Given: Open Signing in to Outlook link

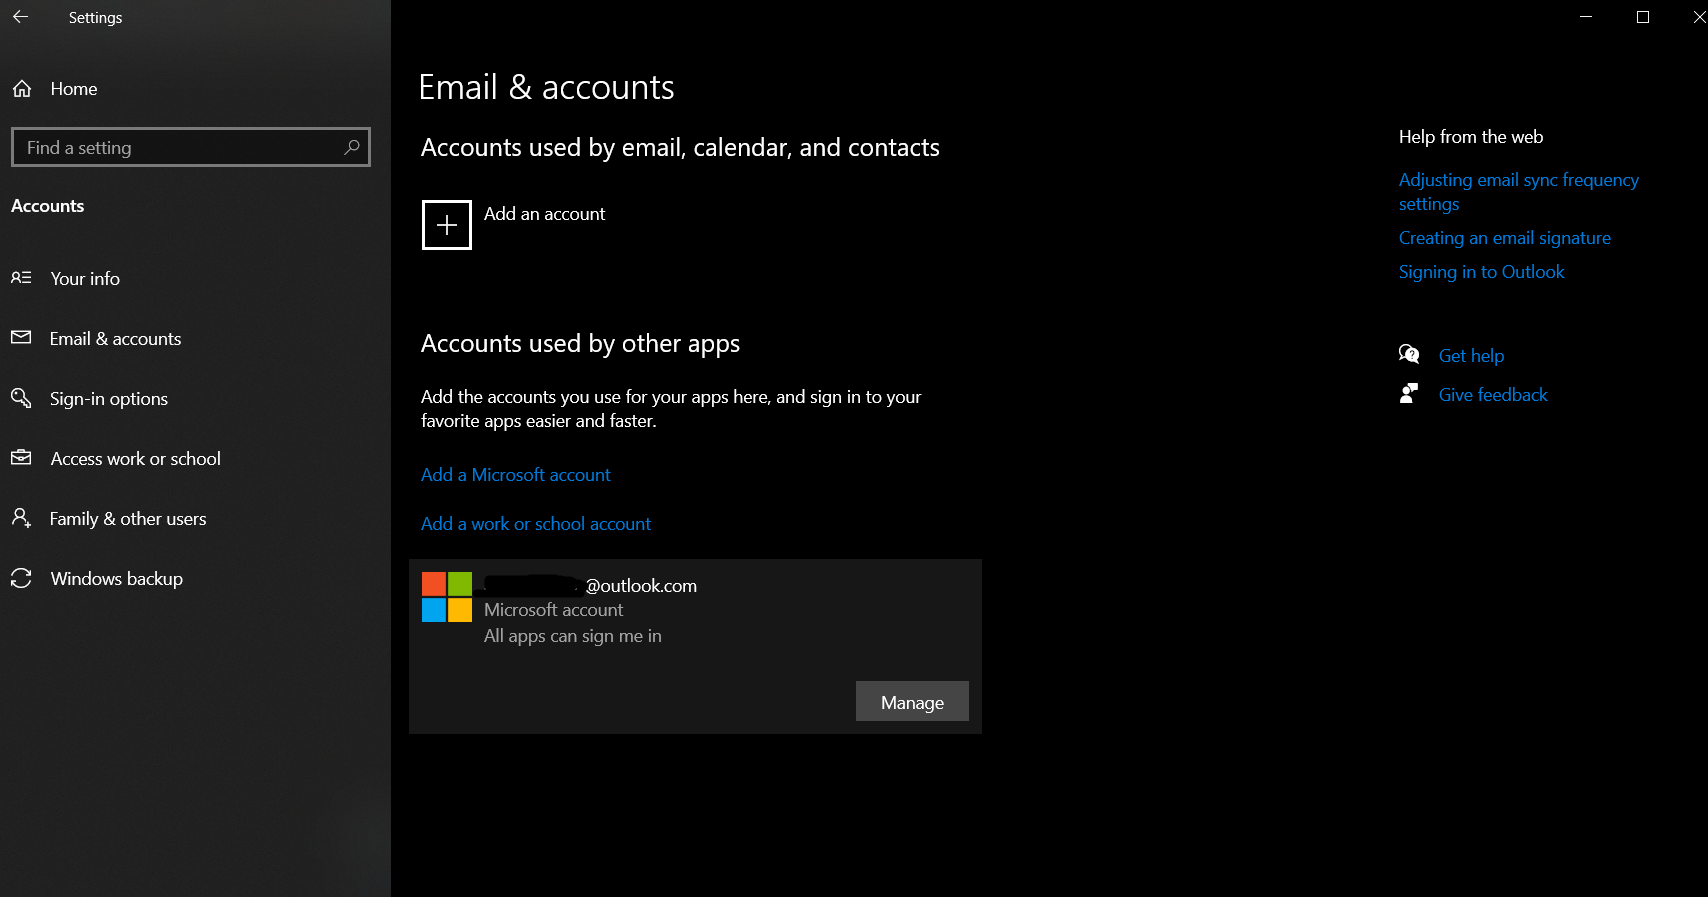Looking at the screenshot, I should [1481, 272].
